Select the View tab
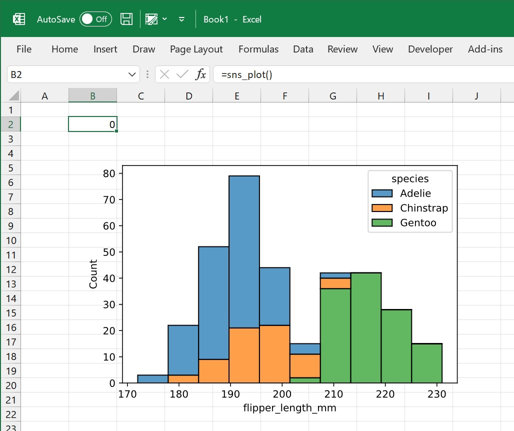 pos(383,49)
